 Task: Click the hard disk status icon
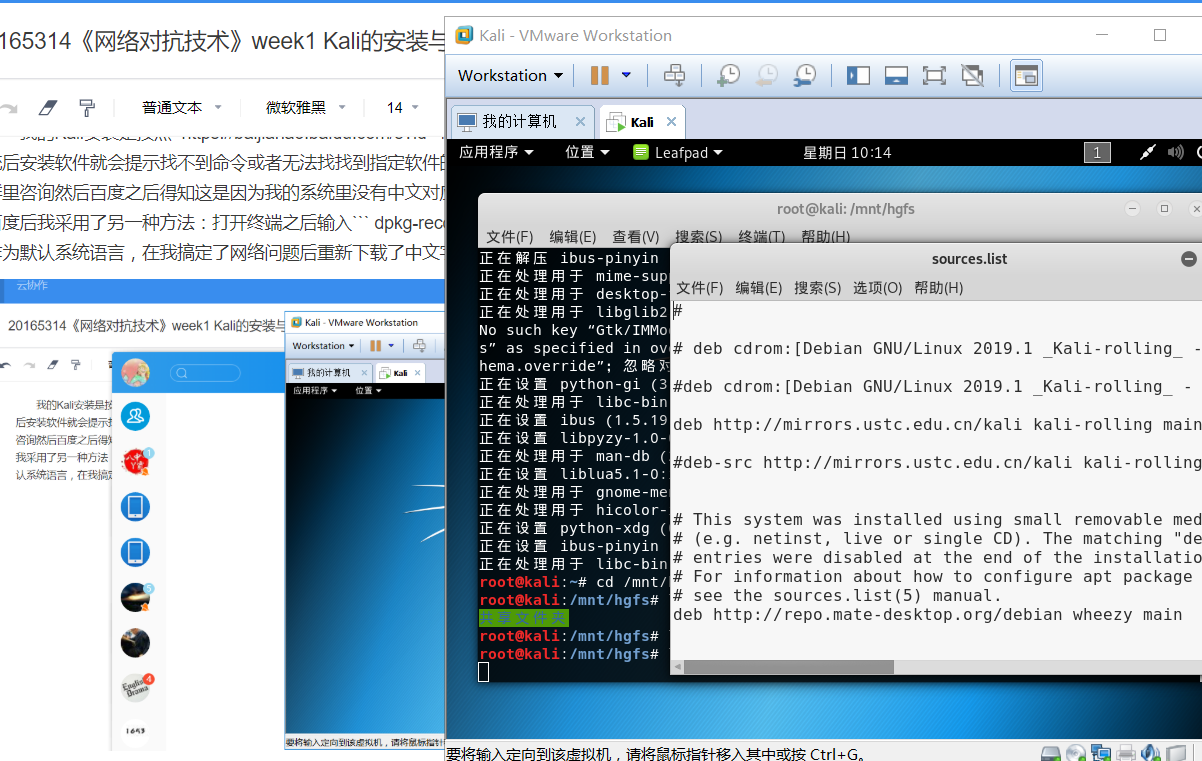1050,752
